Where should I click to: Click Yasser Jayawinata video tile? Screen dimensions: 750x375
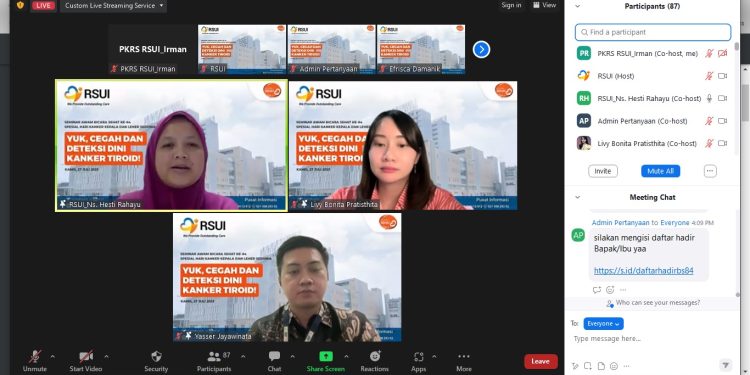(287, 277)
